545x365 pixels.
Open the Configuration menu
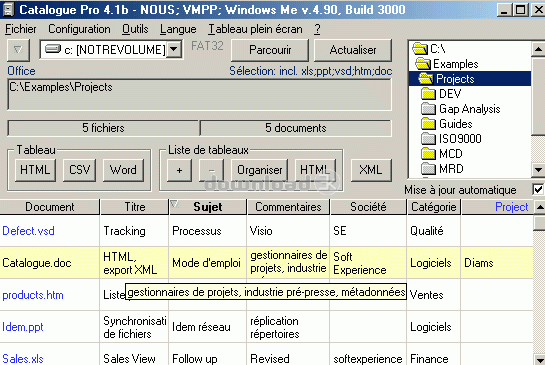pyautogui.click(x=79, y=29)
